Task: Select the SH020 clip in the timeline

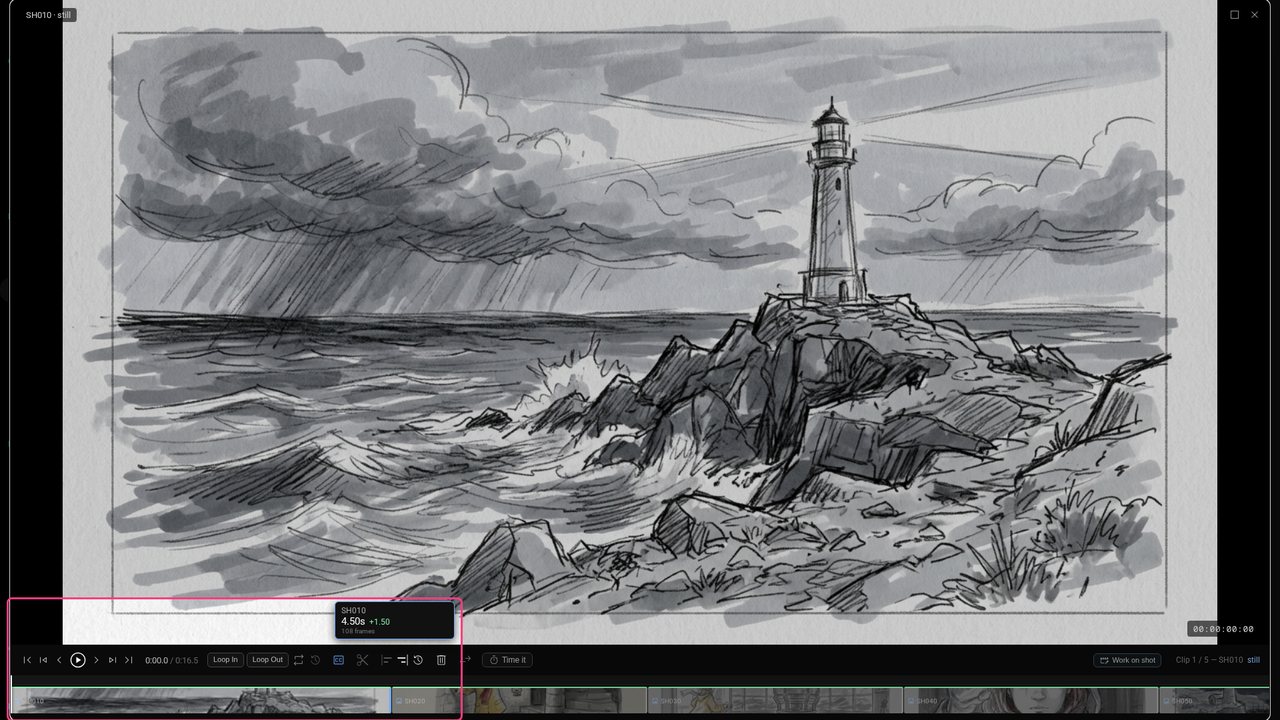Action: 519,701
